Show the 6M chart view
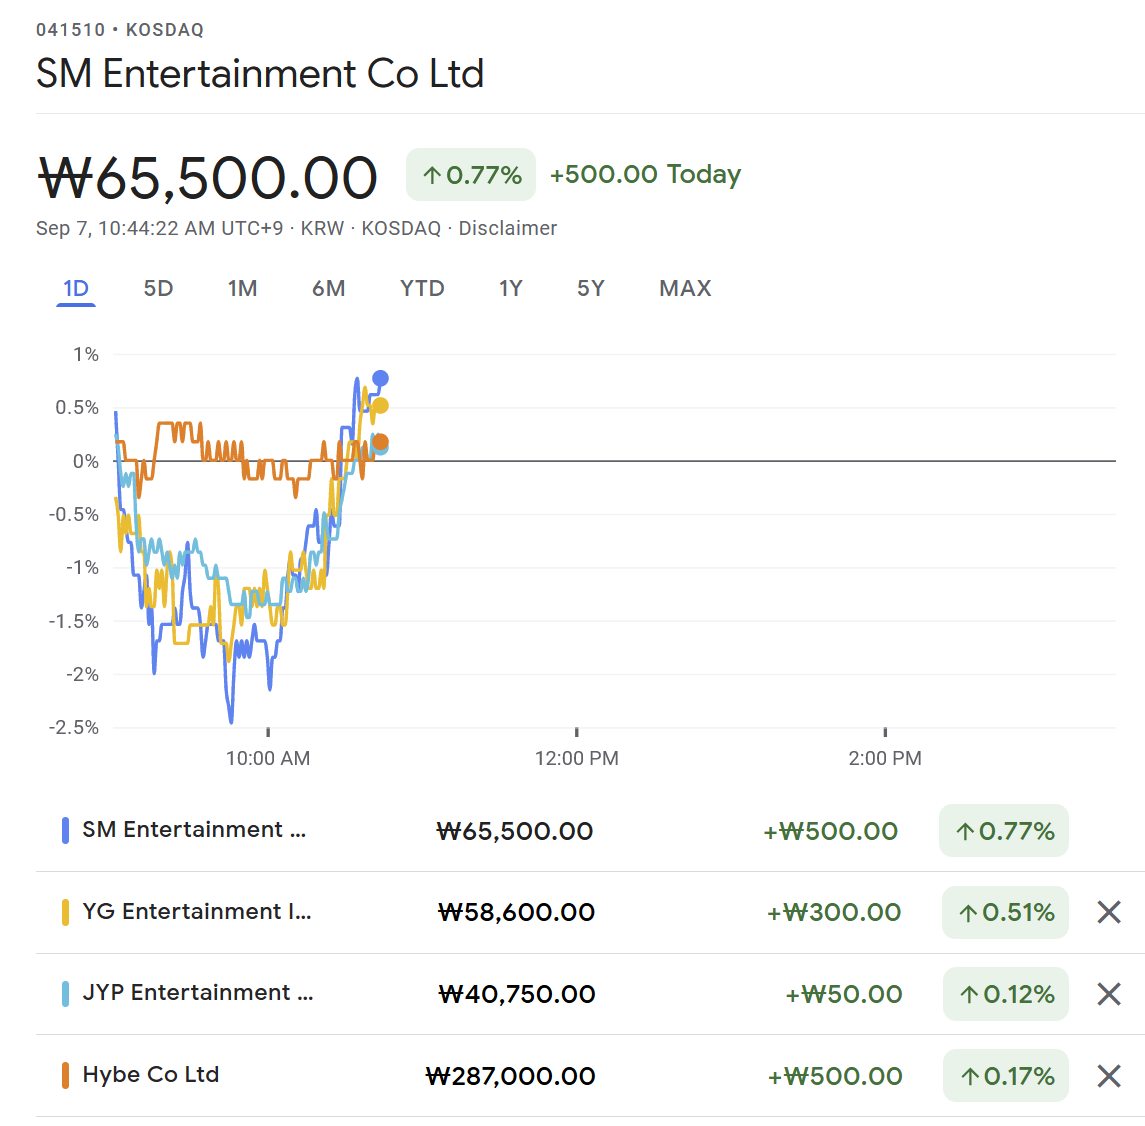Viewport: 1145px width, 1126px height. click(x=328, y=289)
